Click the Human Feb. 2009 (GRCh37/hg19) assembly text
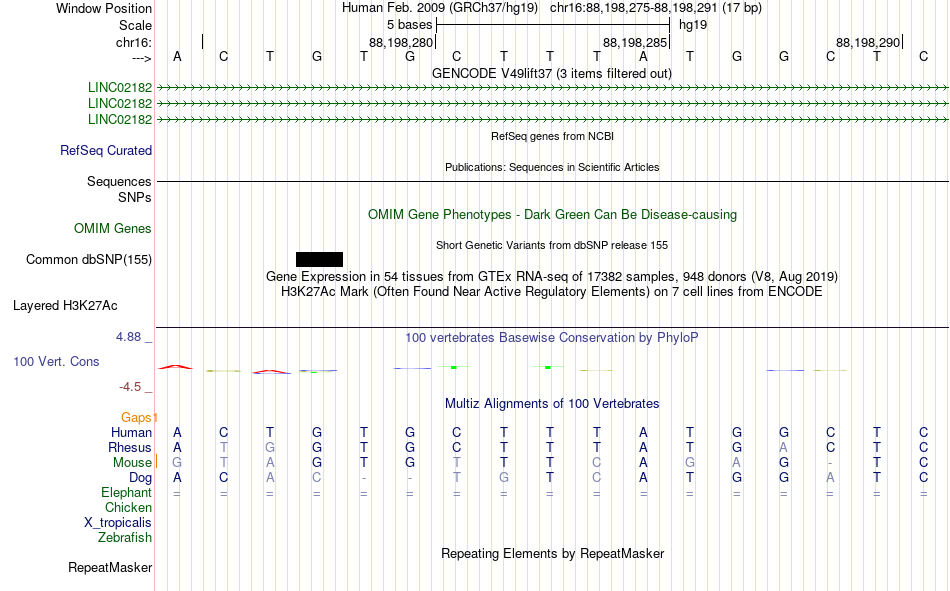Image resolution: width=950 pixels, height=591 pixels. click(440, 8)
